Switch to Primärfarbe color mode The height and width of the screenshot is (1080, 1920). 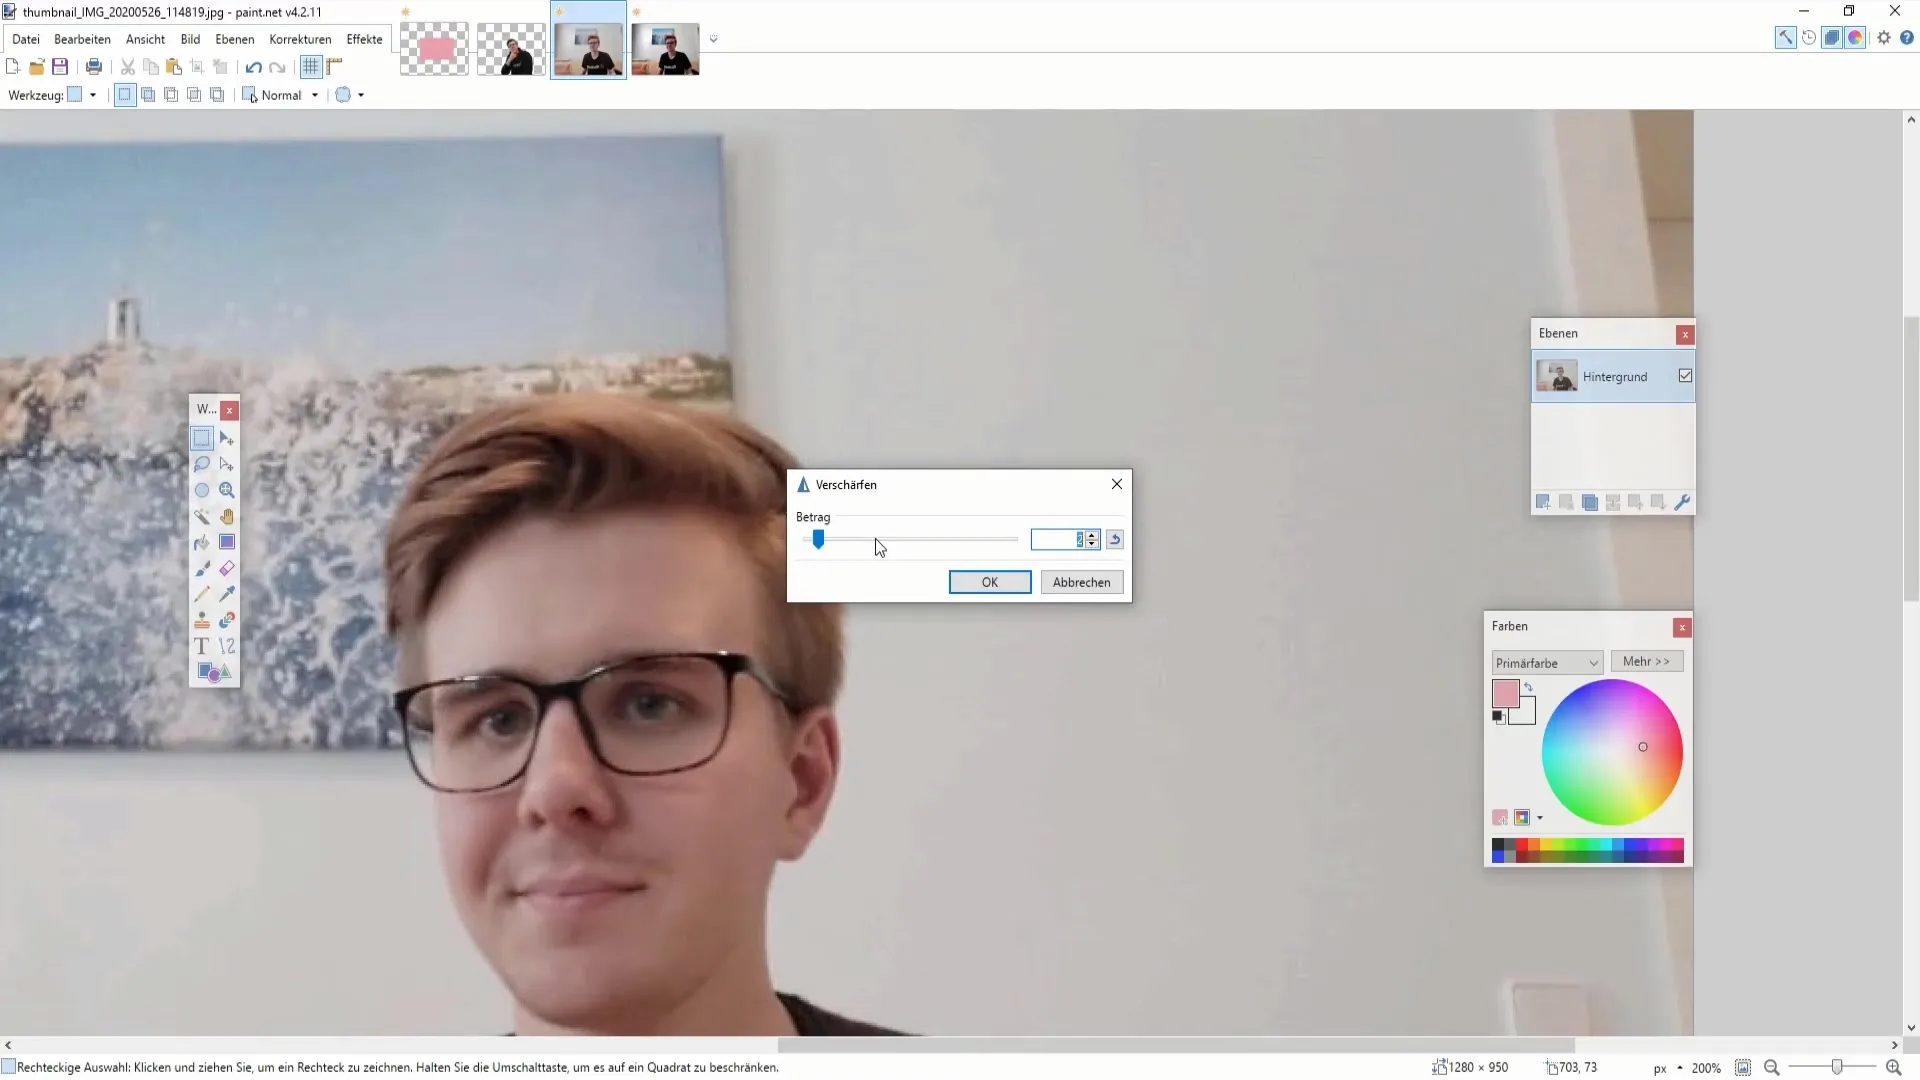pyautogui.click(x=1544, y=661)
